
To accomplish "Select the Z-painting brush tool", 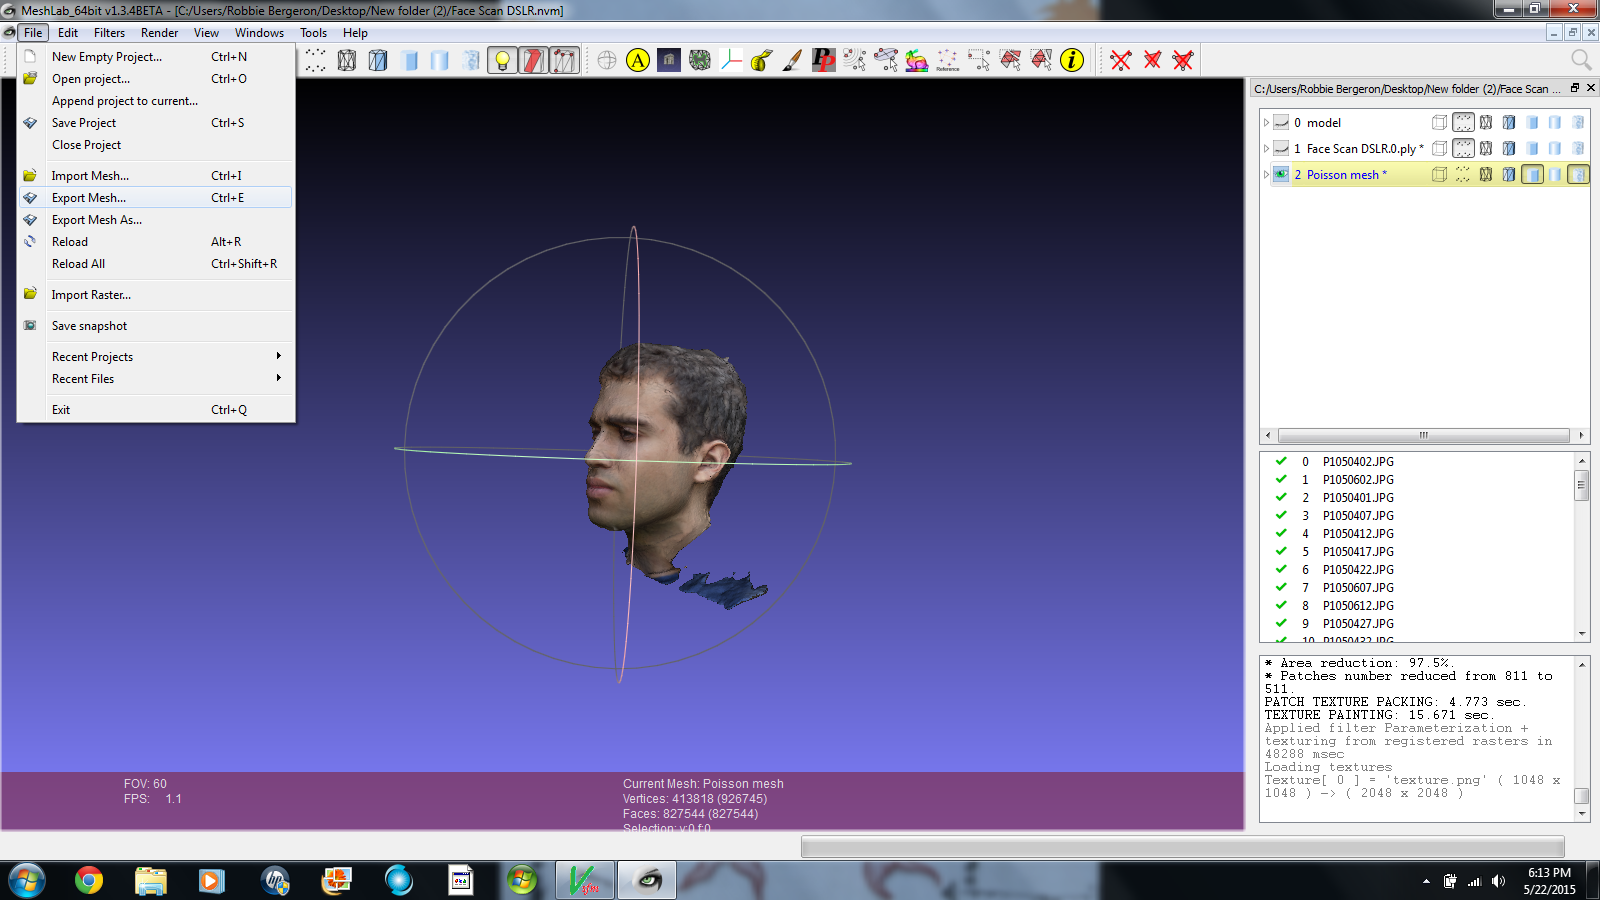I will point(792,61).
